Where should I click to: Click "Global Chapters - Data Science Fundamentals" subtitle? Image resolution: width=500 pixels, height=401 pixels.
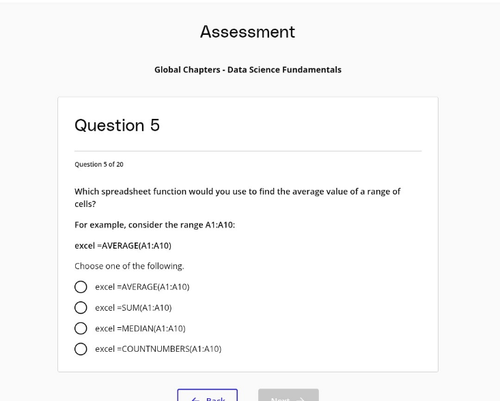[x=248, y=70]
